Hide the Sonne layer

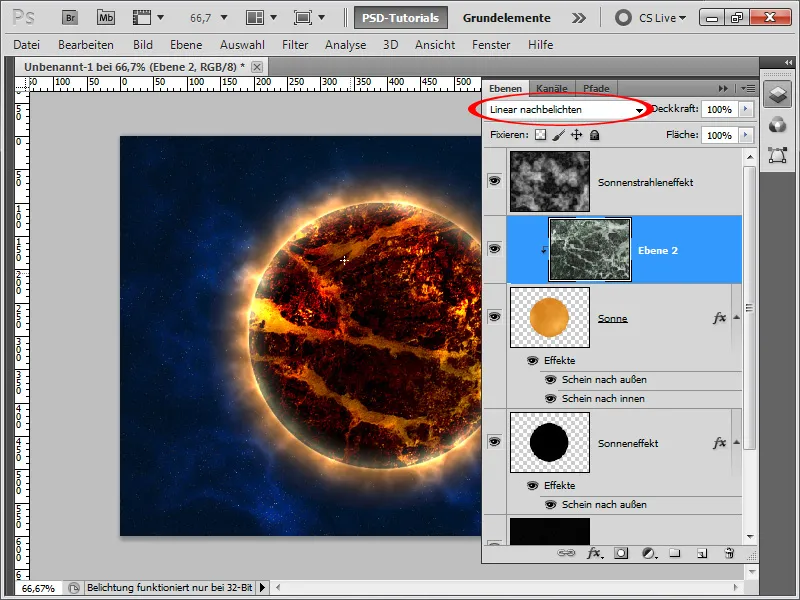pyautogui.click(x=494, y=316)
